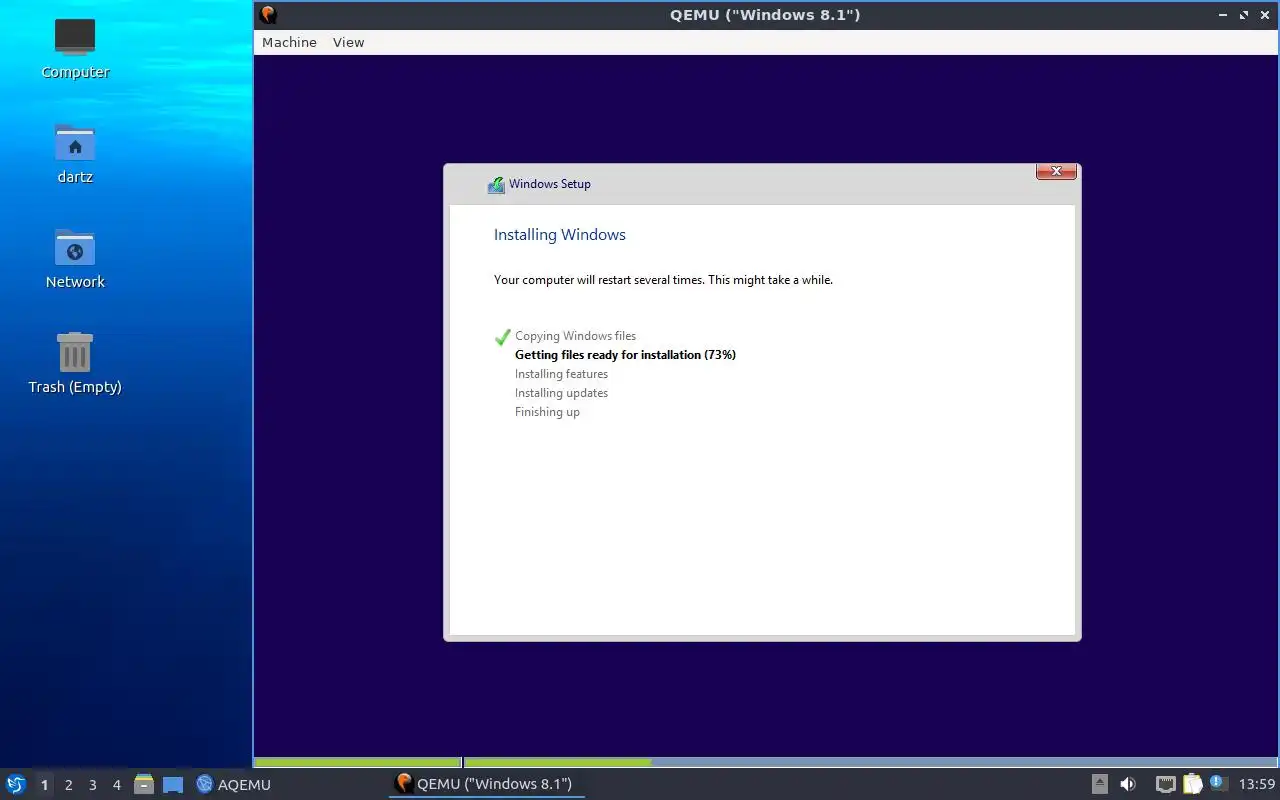The image size is (1280, 800).
Task: Open the Machine menu in QEMU
Action: tap(289, 42)
